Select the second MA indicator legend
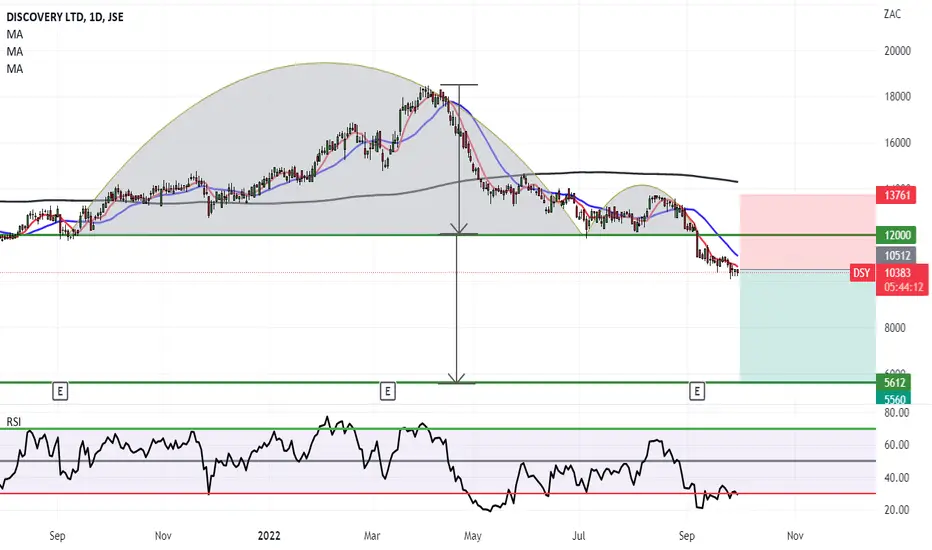Image resolution: width=932 pixels, height=550 pixels. coord(15,52)
